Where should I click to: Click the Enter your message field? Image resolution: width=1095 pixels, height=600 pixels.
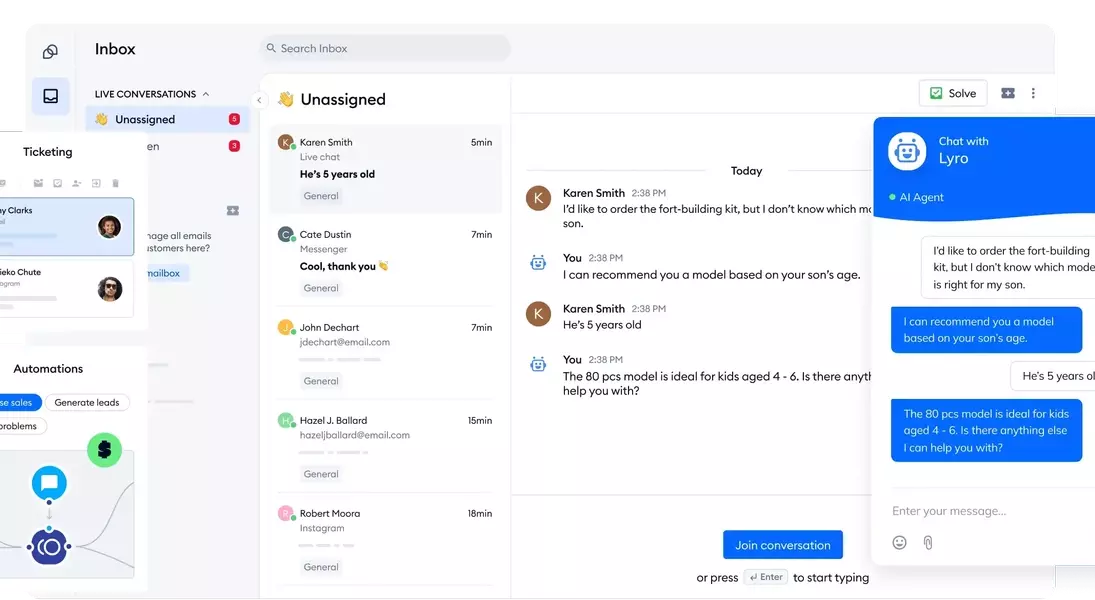coord(970,511)
